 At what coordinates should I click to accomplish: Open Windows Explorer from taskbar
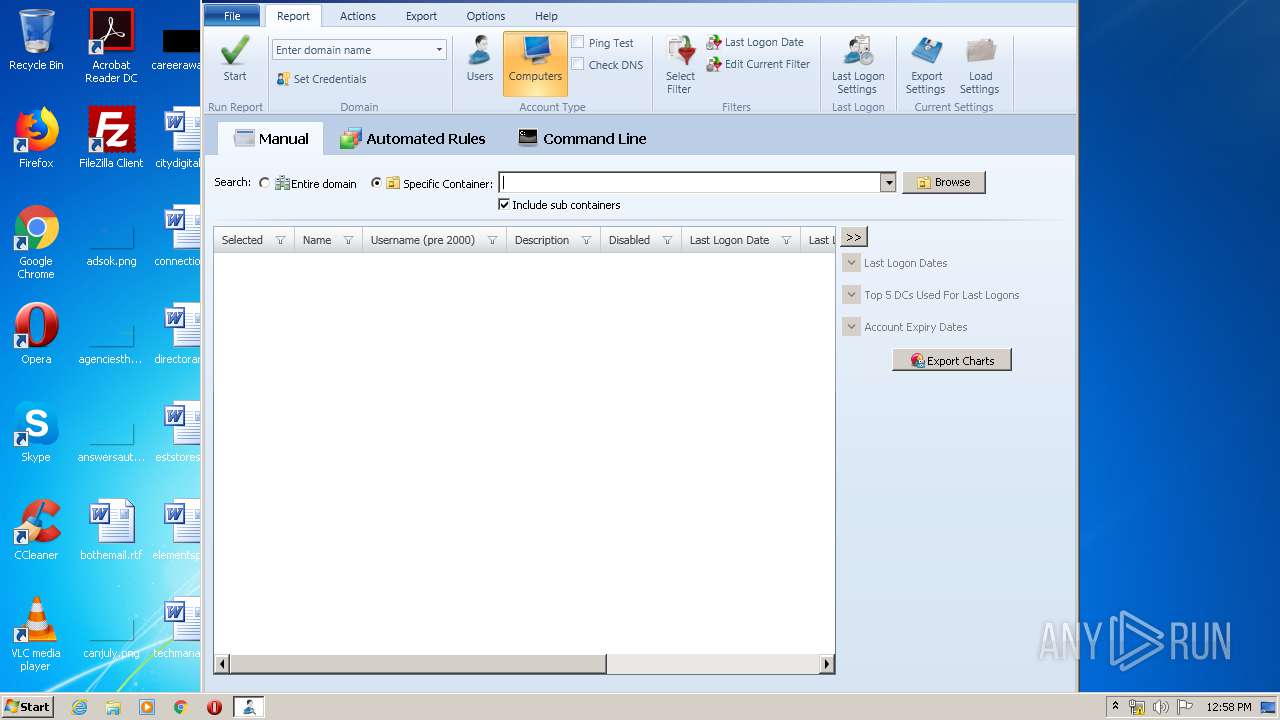113,707
